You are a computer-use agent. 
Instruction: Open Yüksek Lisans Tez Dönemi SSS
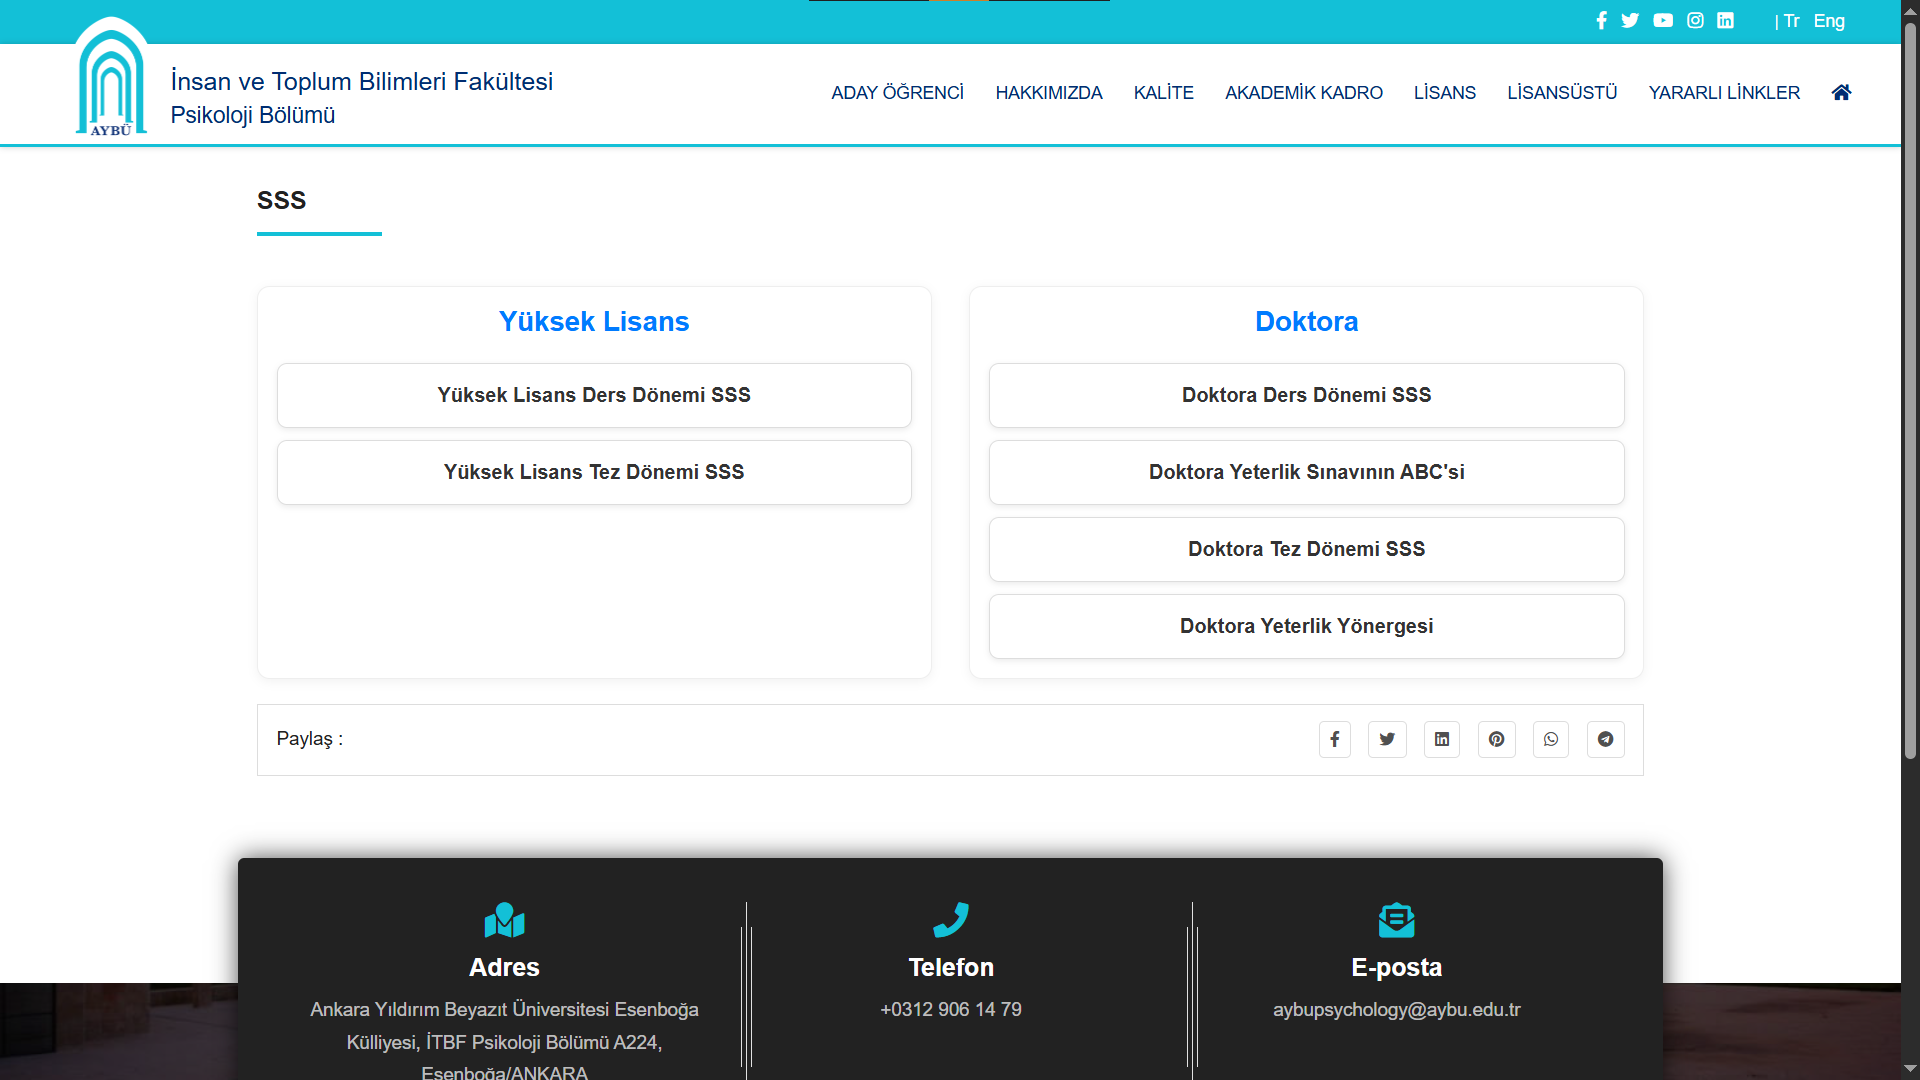[594, 472]
